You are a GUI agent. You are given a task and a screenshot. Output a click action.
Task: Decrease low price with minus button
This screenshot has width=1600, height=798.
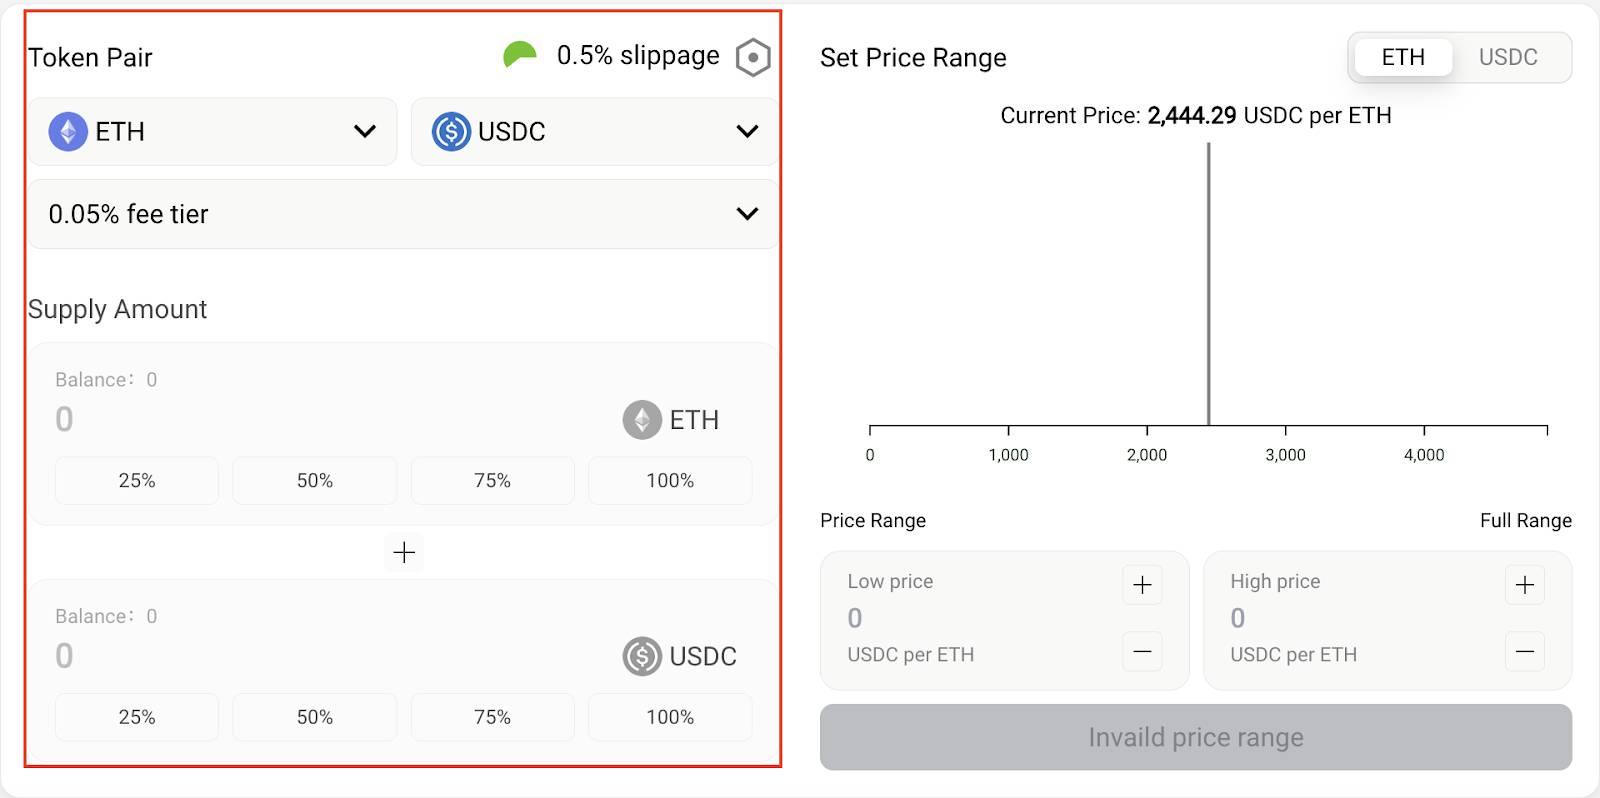tap(1142, 652)
